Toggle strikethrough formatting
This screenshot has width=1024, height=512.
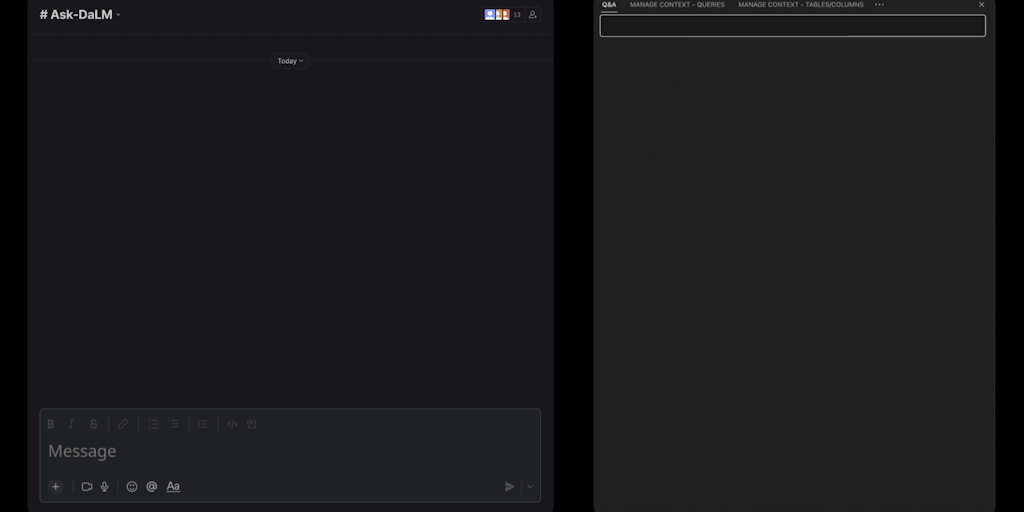[x=94, y=424]
